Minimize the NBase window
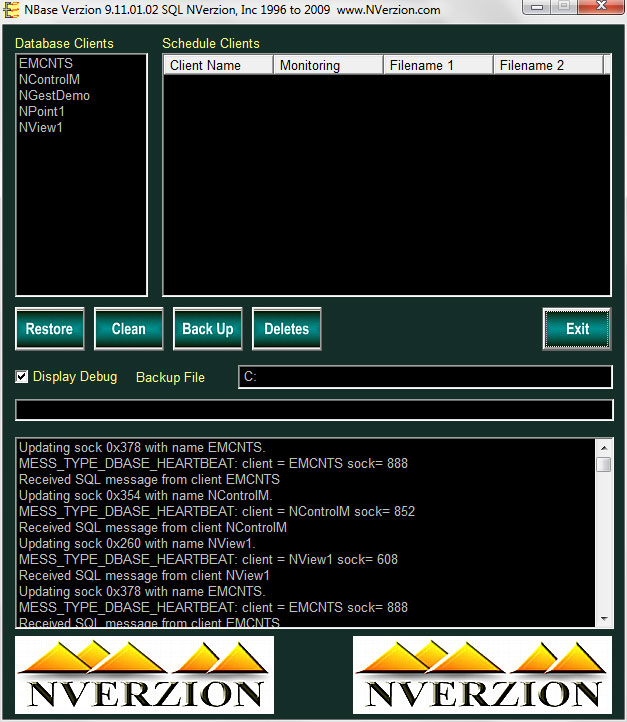Screen dimensions: 627x722 pos(537,6)
